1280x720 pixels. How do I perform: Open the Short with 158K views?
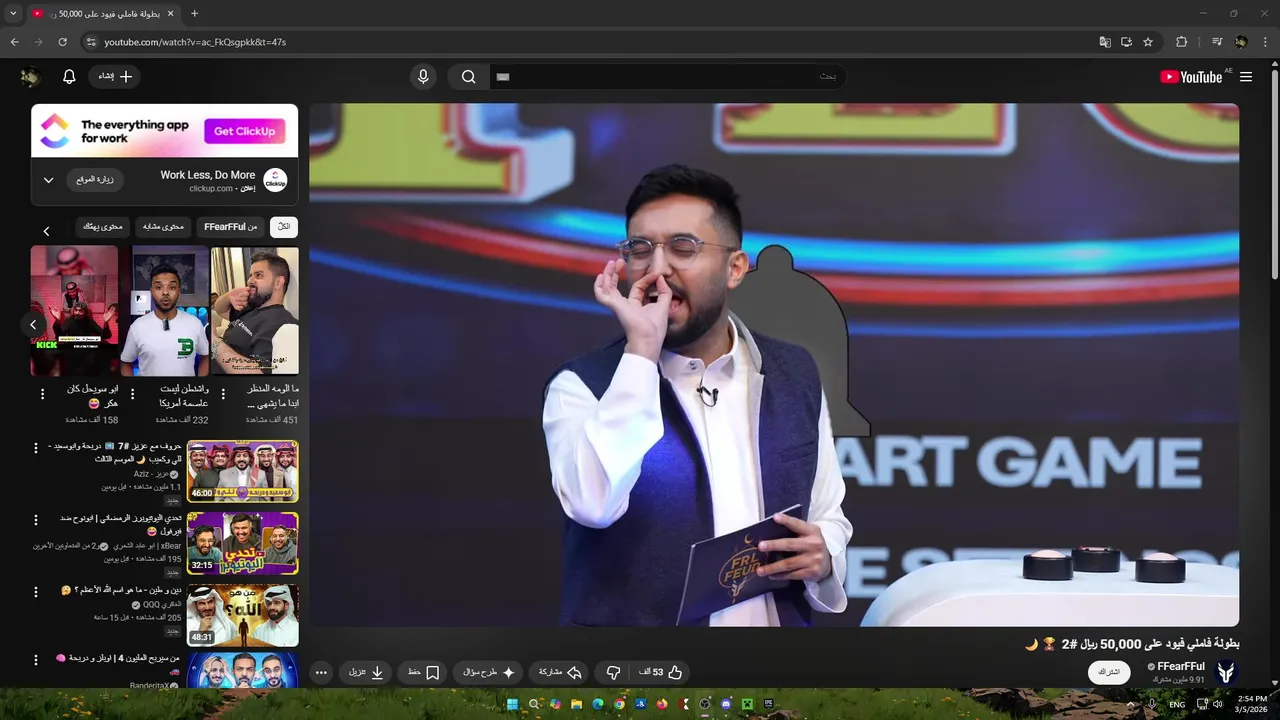pyautogui.click(x=74, y=311)
